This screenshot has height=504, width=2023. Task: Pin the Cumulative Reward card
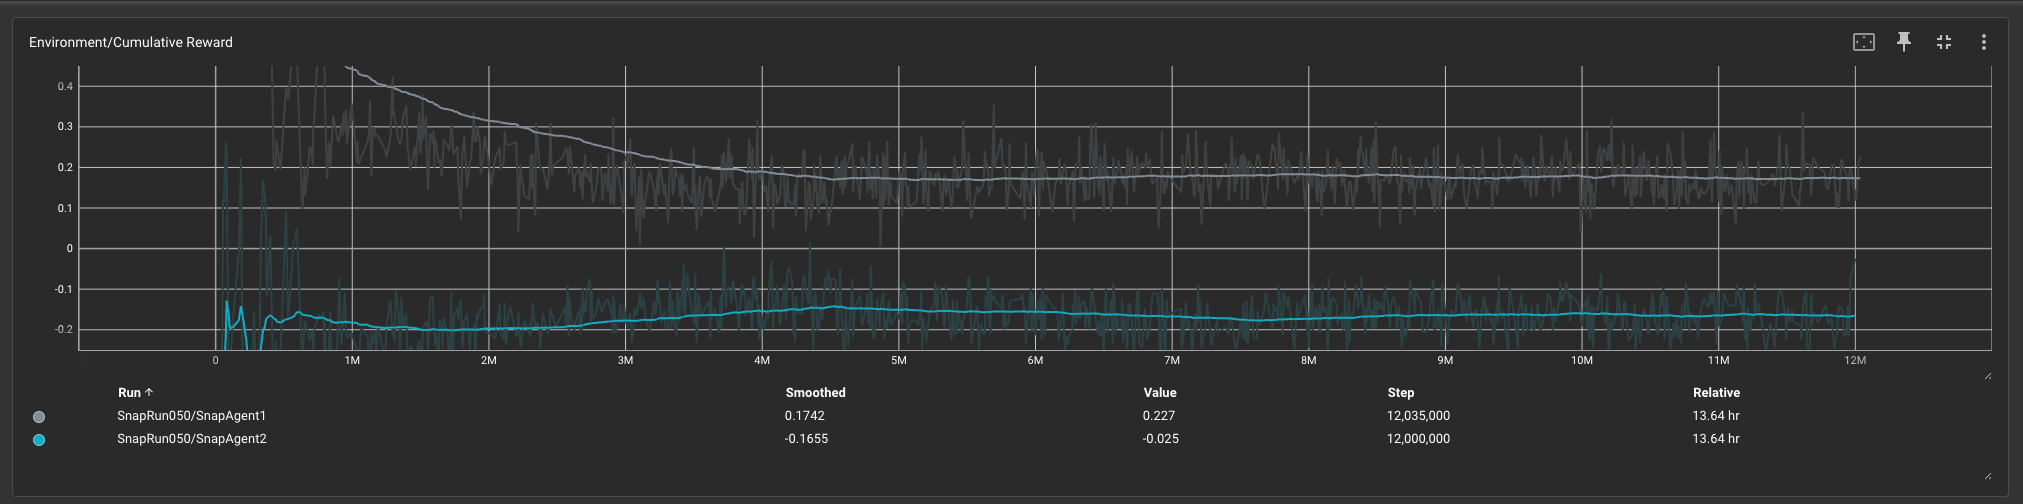[1904, 42]
